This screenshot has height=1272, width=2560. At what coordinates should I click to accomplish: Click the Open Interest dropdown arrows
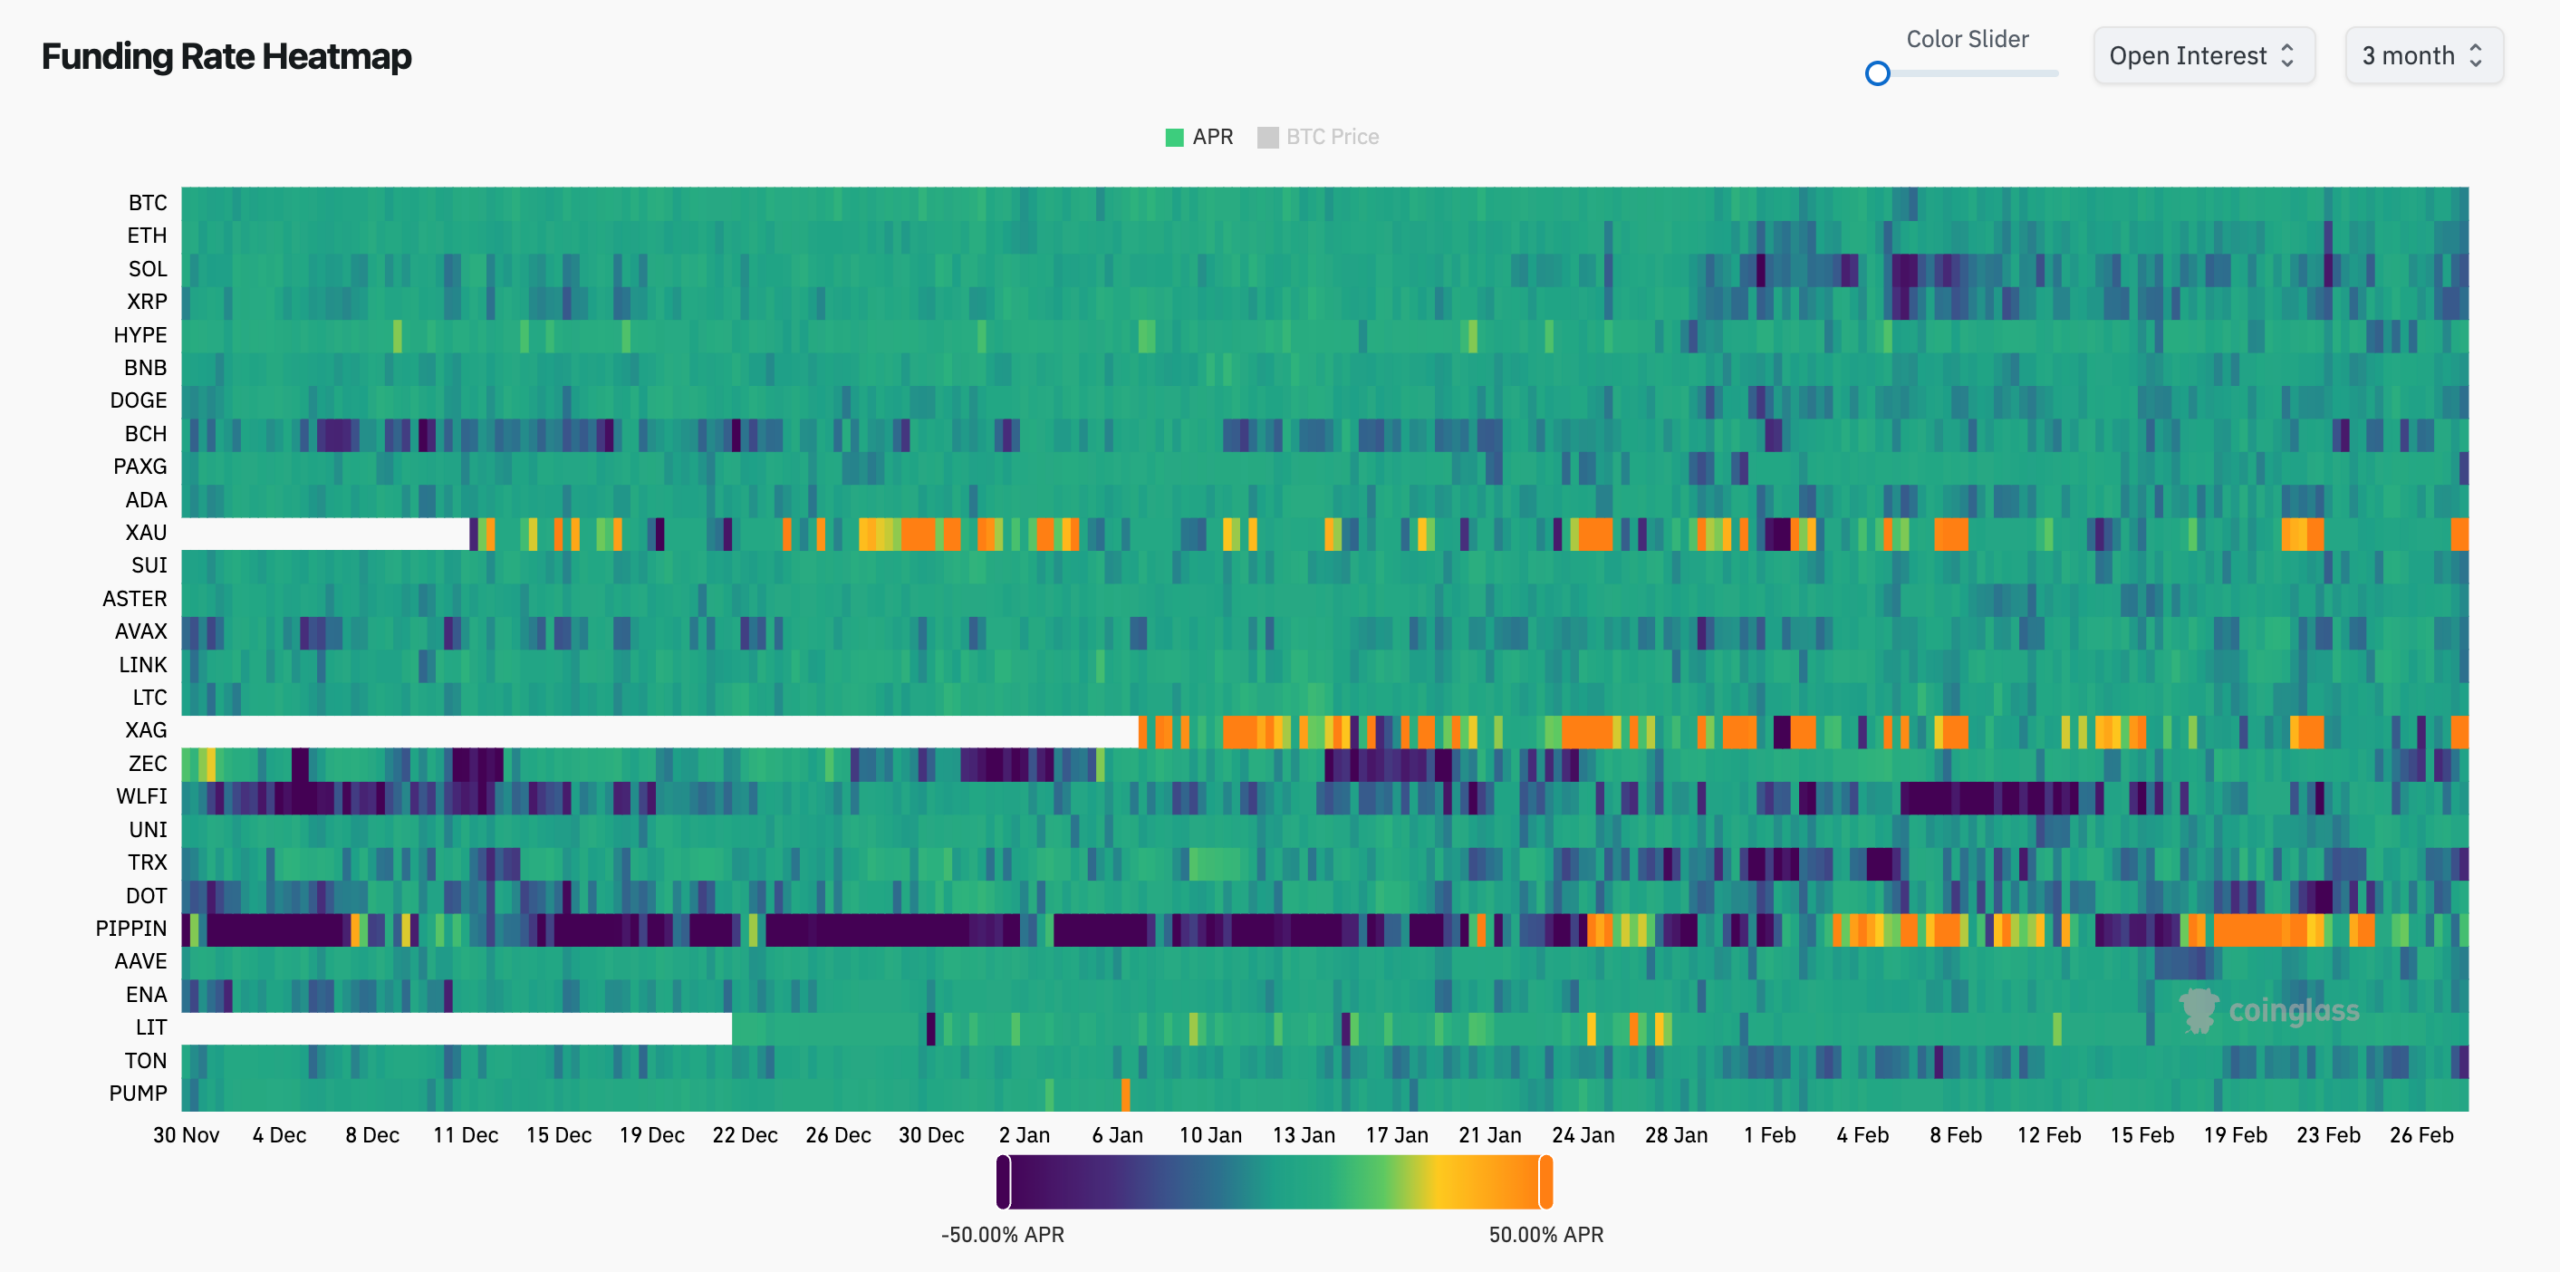[2287, 56]
